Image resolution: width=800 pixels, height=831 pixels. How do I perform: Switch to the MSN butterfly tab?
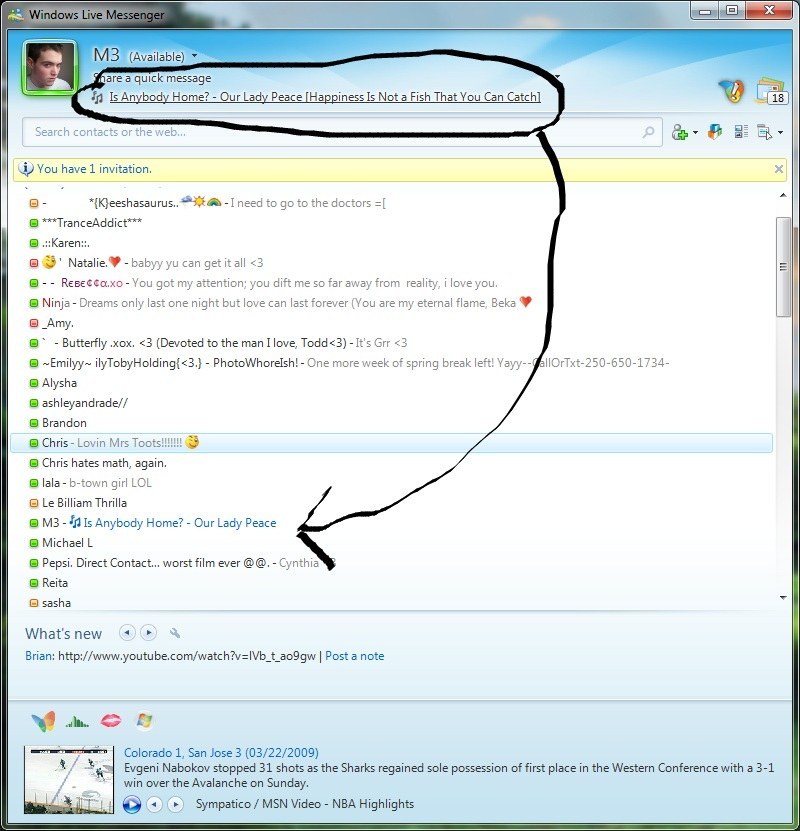(43, 721)
